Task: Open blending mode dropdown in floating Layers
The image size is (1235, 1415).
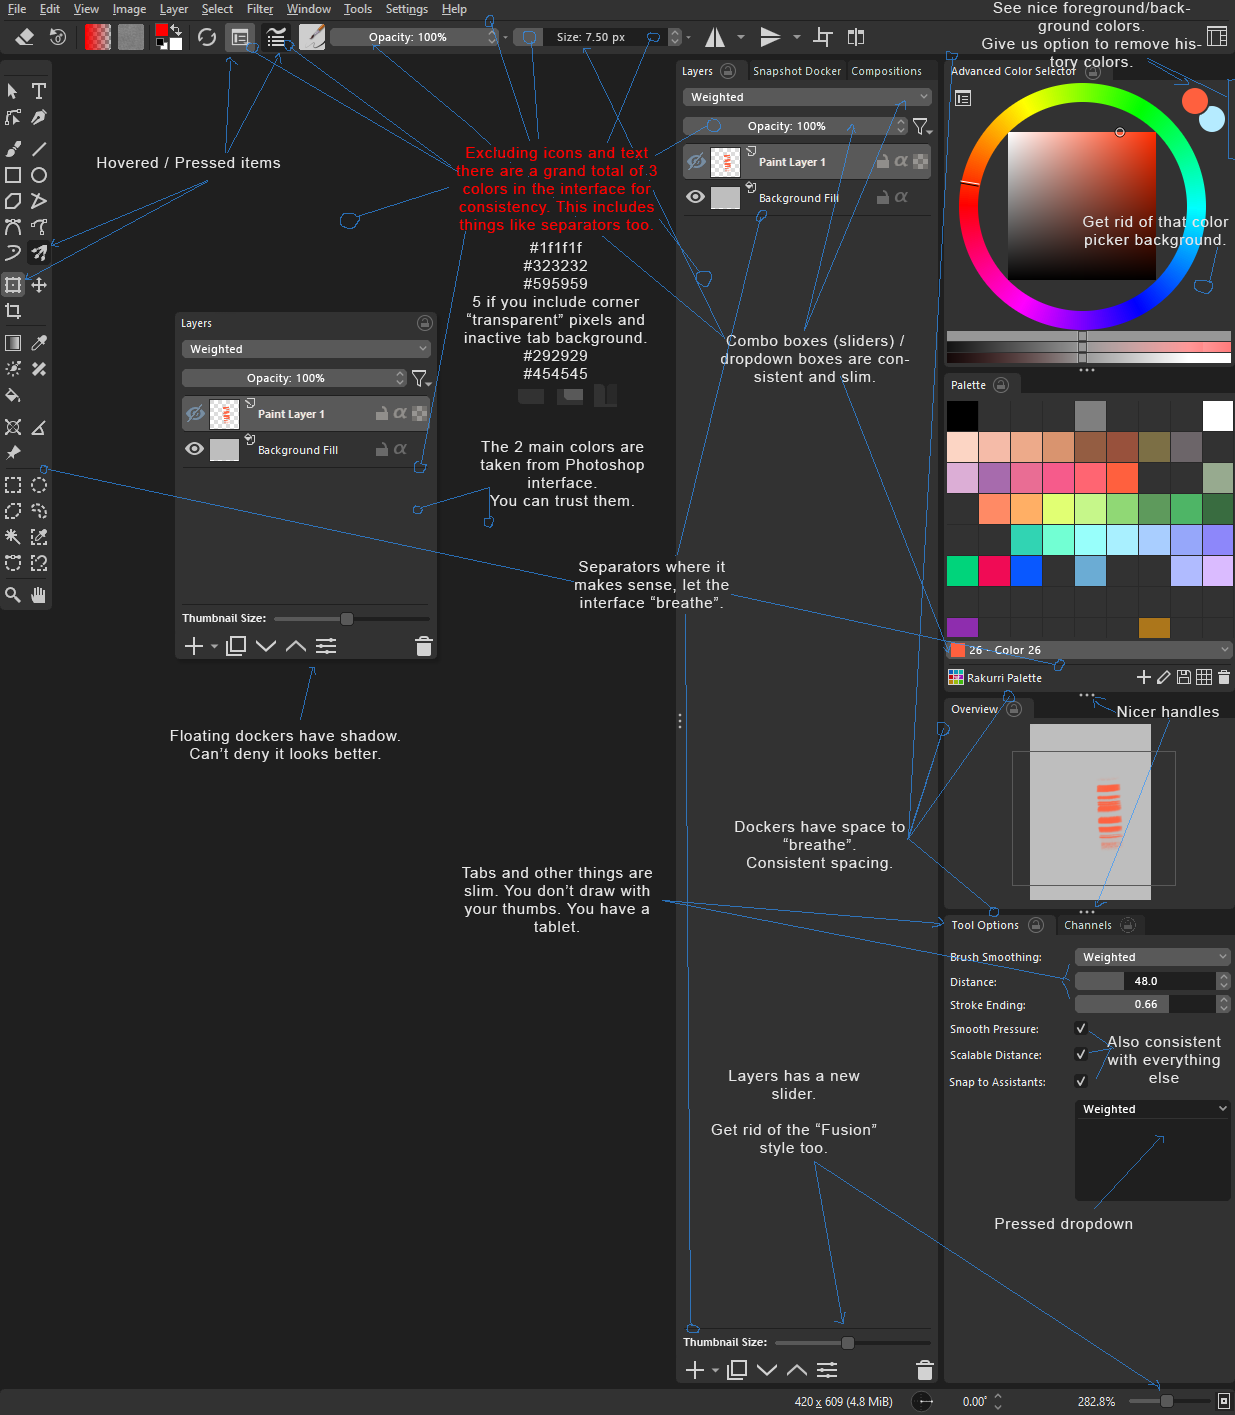Action: (x=306, y=349)
